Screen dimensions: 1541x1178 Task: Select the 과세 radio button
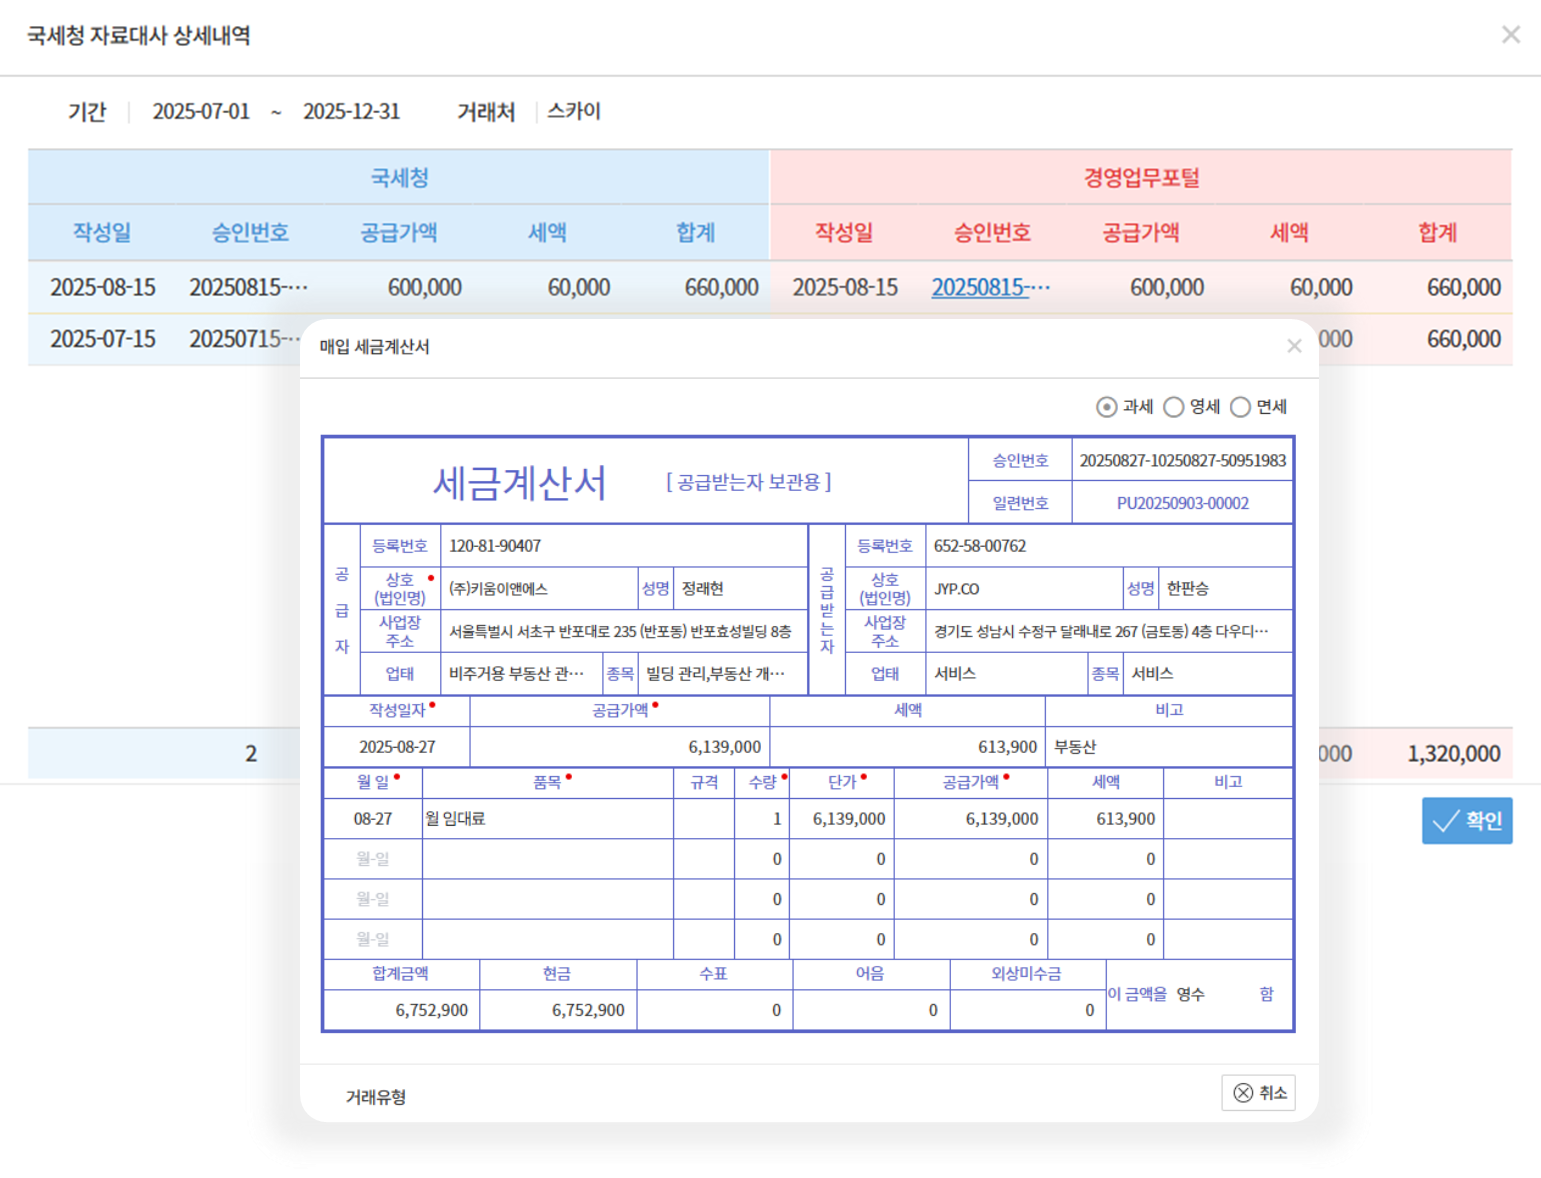point(1106,407)
